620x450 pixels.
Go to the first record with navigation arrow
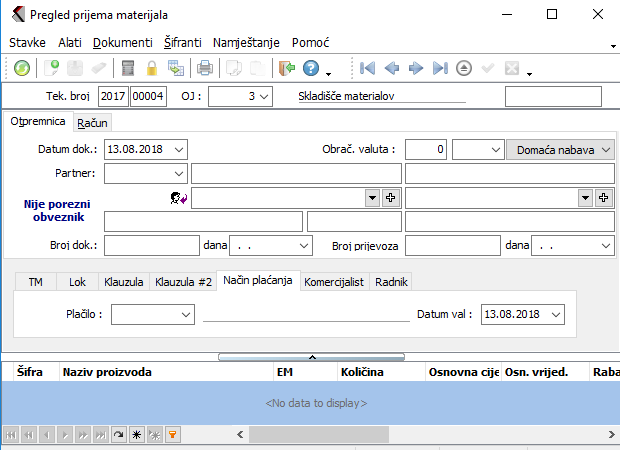pos(368,68)
